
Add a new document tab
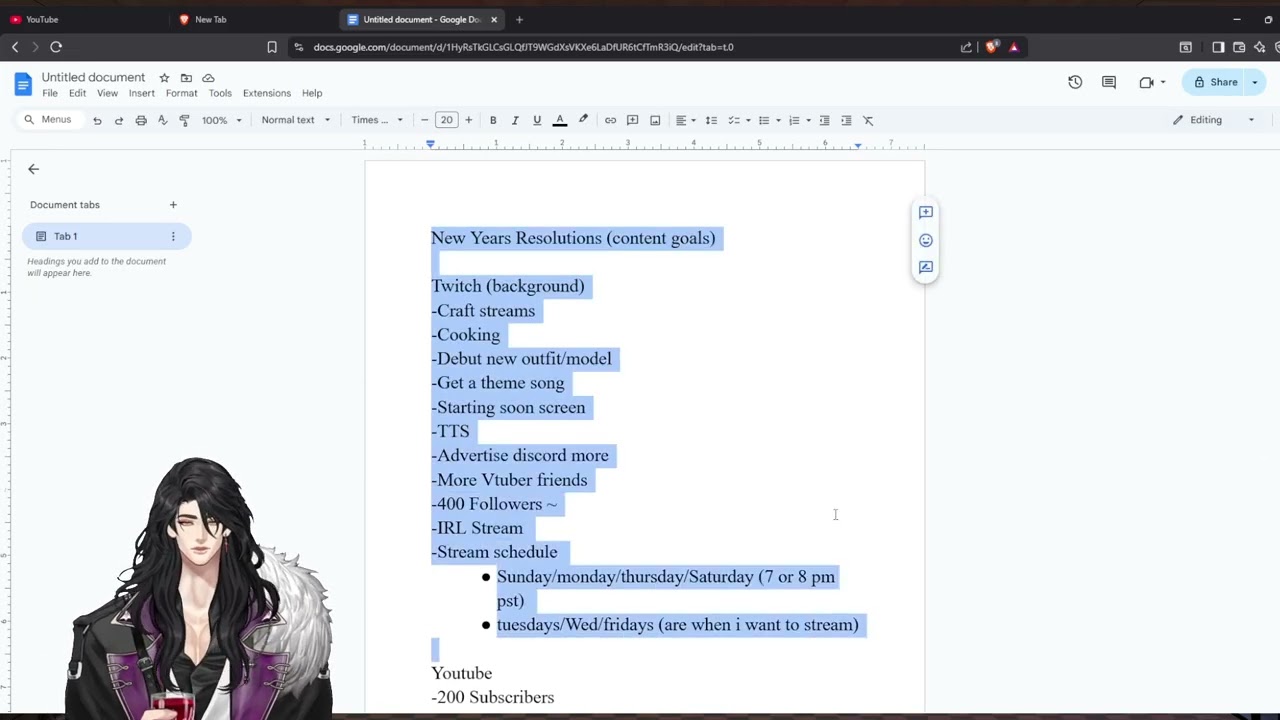(173, 205)
